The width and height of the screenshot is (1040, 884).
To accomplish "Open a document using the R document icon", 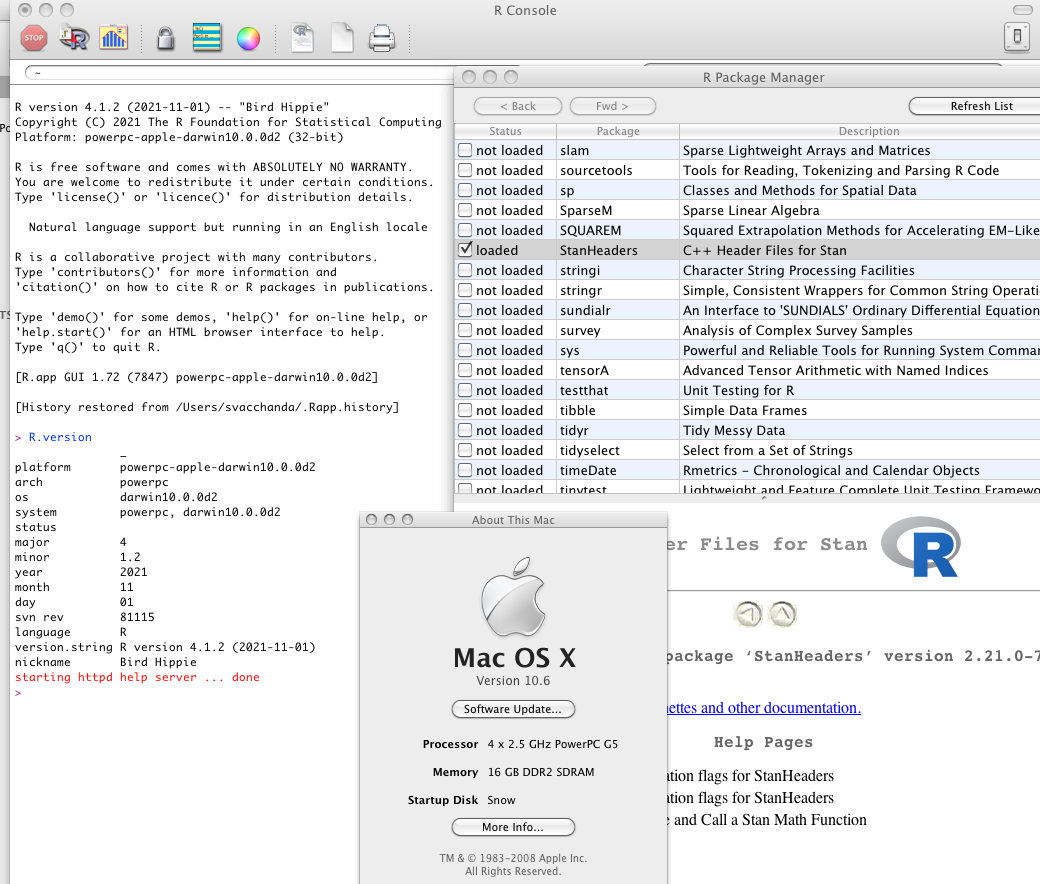I will pos(303,39).
